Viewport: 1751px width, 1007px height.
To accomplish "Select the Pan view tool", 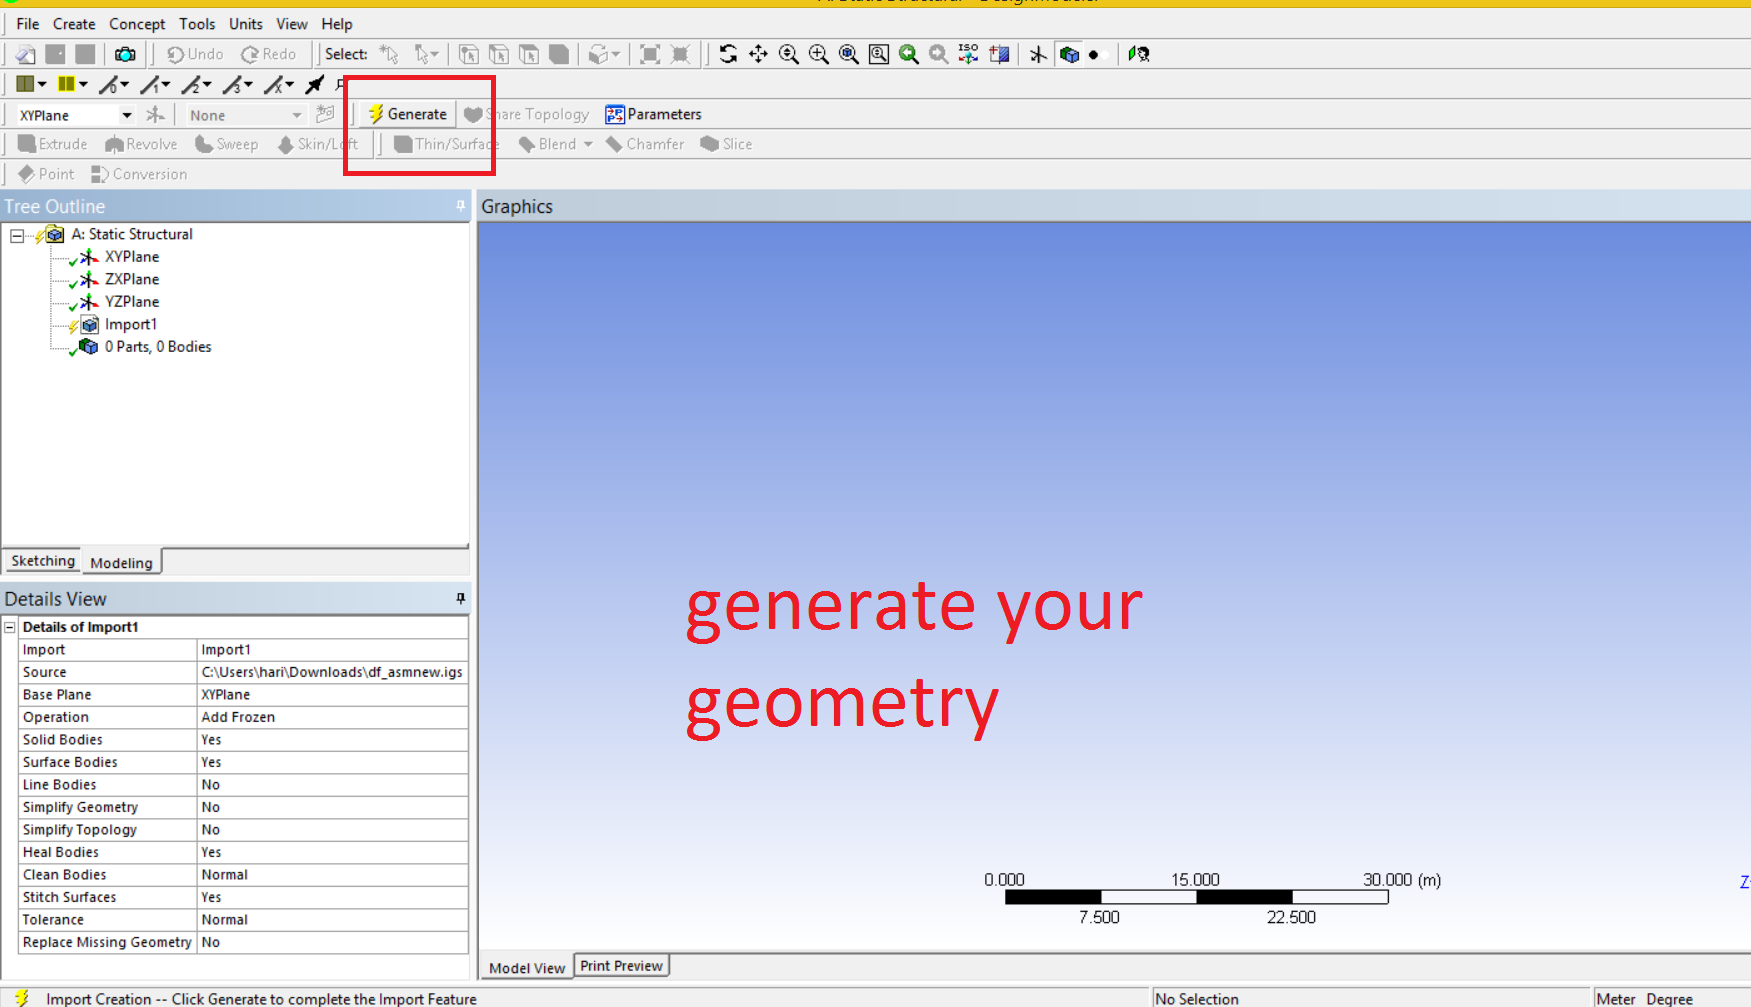I will pos(758,54).
